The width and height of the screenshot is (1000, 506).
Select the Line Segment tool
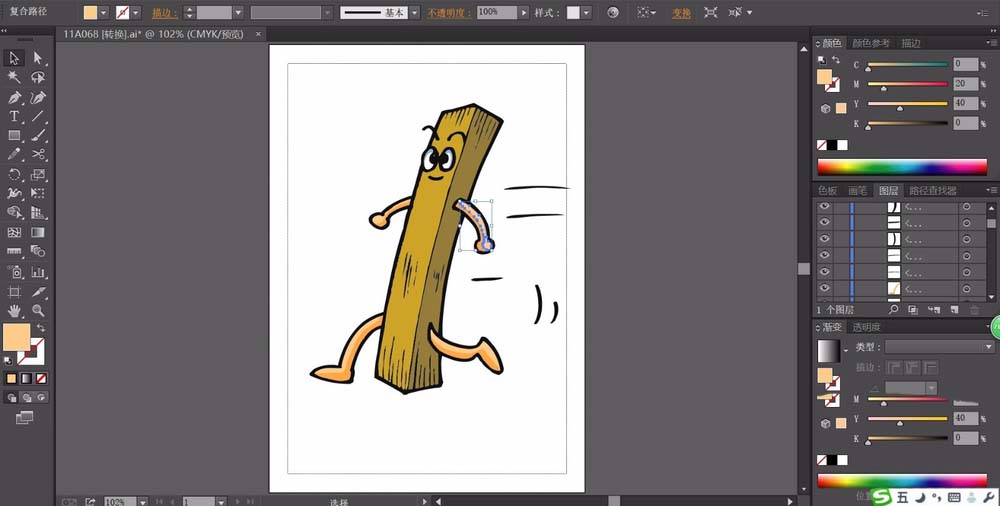pos(38,116)
